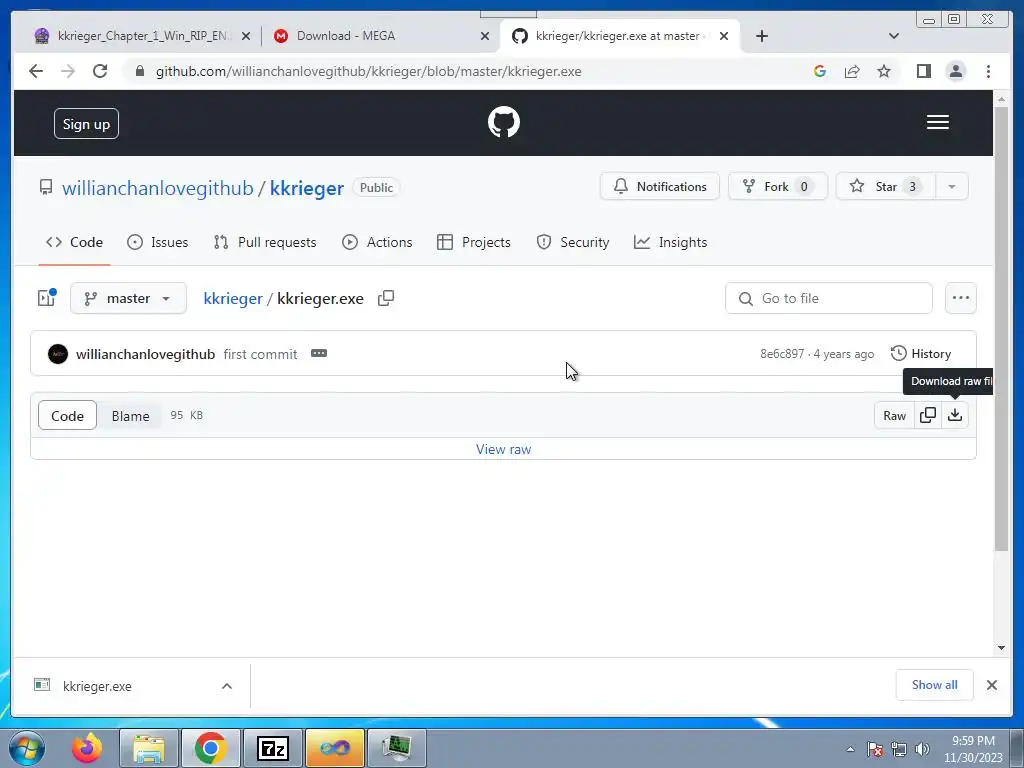
Task: Open the Windows Start menu
Action: [x=27, y=748]
